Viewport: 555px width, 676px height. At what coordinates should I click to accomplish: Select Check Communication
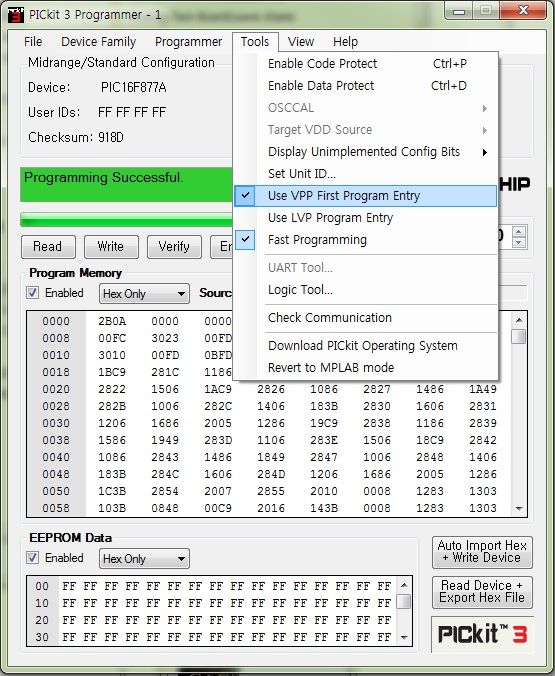click(x=366, y=318)
